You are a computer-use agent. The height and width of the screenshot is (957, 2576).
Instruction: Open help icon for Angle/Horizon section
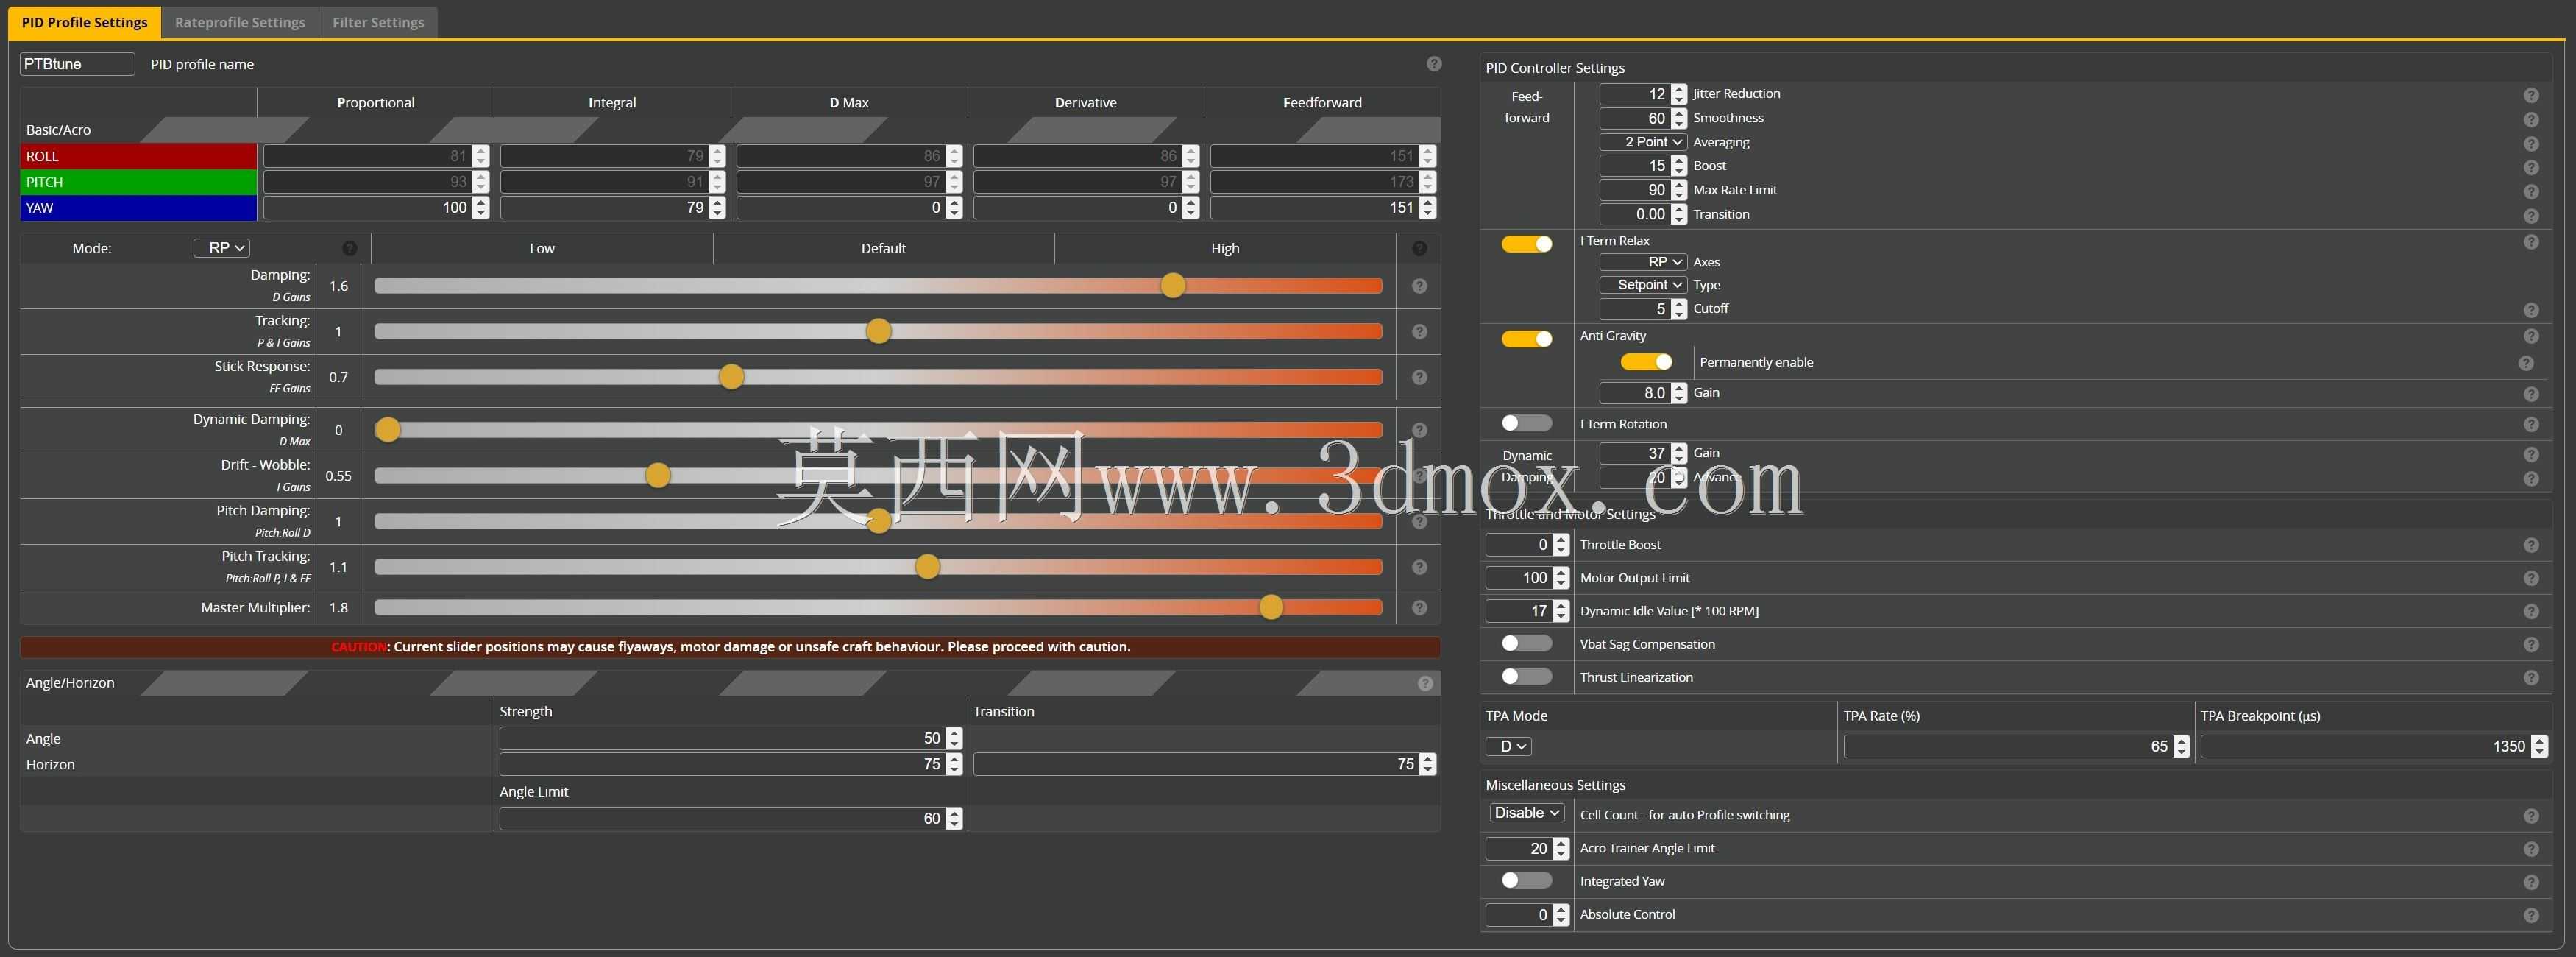pos(1425,683)
